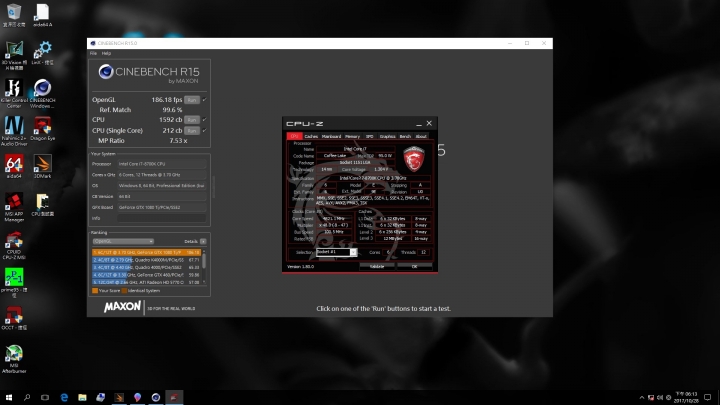Click the Info input field in Your System
Screen dimensions: 720x405
162,218
